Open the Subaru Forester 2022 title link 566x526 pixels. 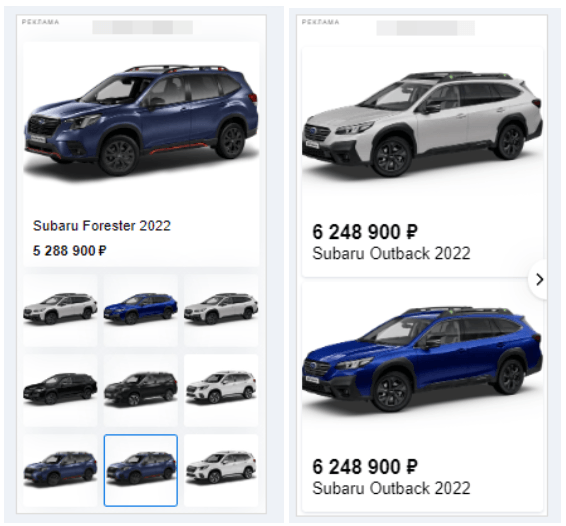[102, 226]
